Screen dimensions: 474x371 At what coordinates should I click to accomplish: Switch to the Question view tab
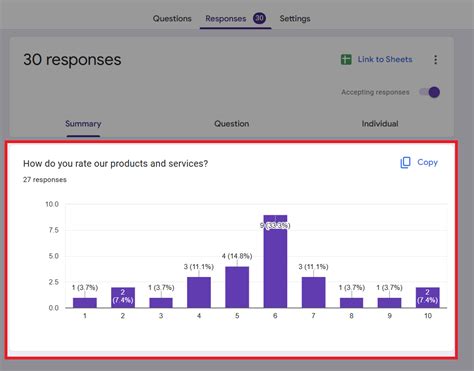[x=231, y=124]
